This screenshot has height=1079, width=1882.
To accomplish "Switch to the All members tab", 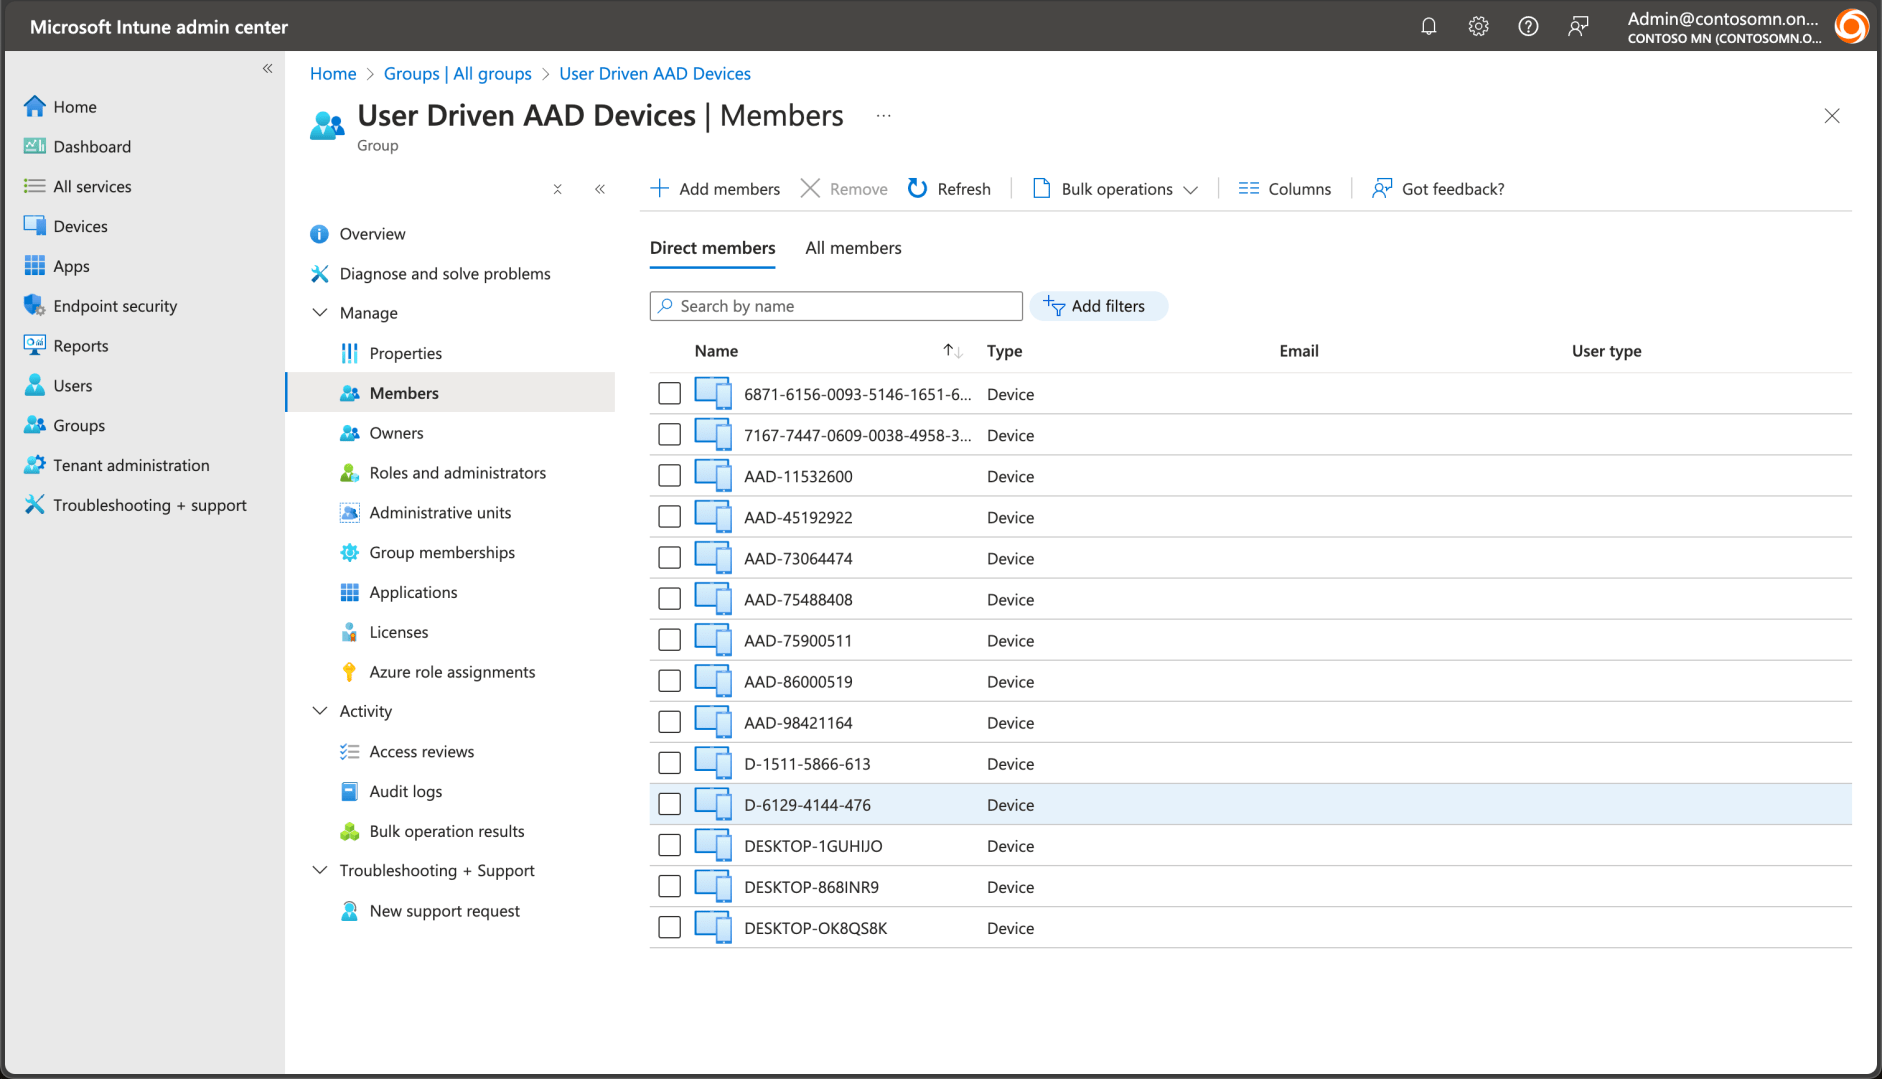I will [x=853, y=248].
